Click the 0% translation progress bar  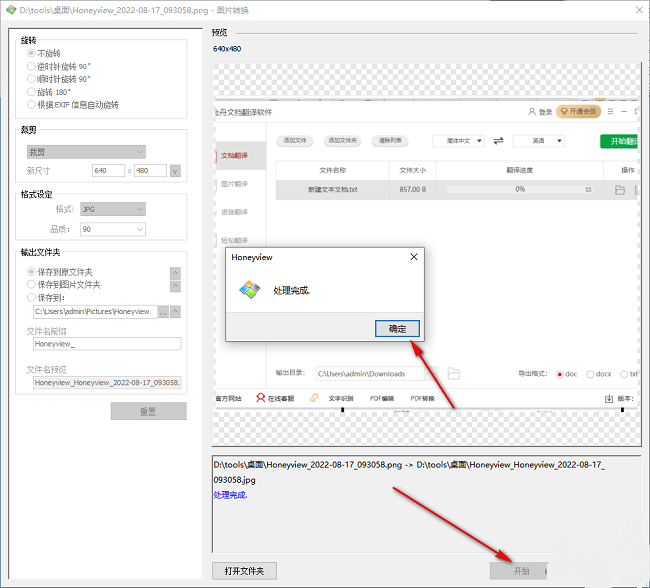coord(519,189)
